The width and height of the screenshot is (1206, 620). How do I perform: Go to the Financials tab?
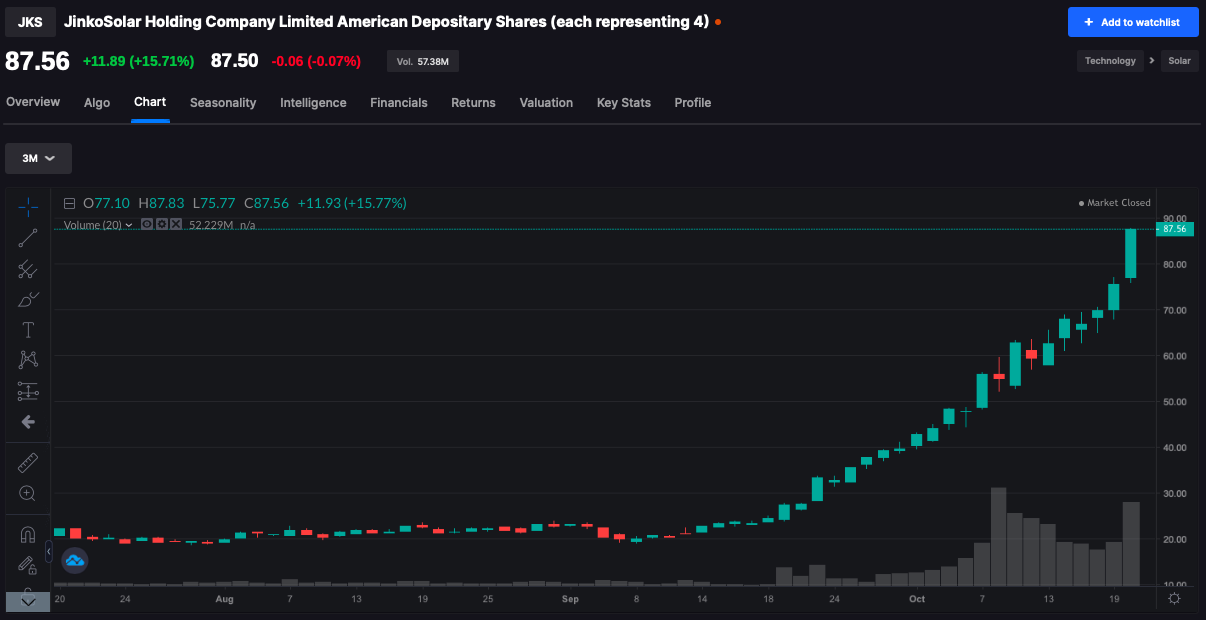(399, 102)
